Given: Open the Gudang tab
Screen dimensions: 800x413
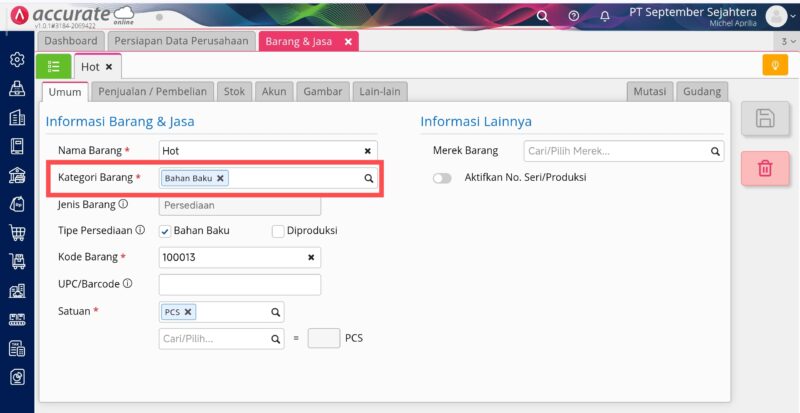Looking at the screenshot, I should (702, 92).
